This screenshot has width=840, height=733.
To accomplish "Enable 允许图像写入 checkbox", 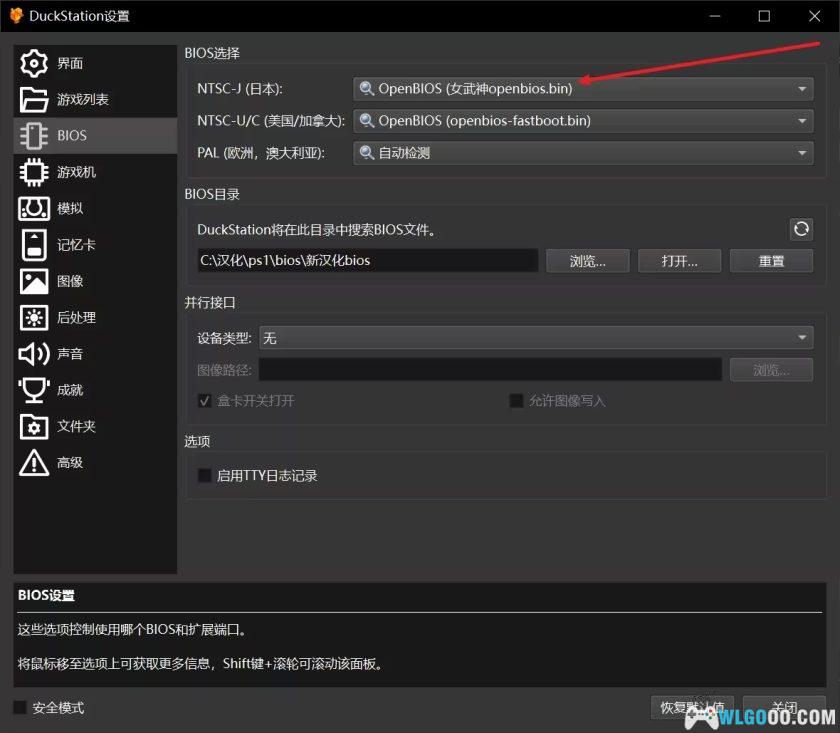I will click(x=517, y=400).
